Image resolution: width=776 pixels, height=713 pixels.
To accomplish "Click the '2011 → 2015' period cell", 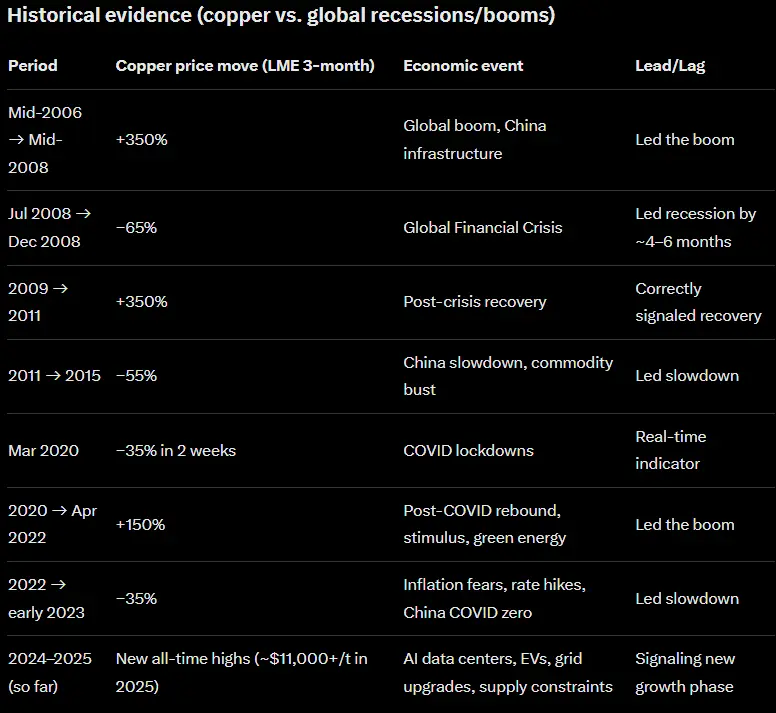I will click(54, 376).
